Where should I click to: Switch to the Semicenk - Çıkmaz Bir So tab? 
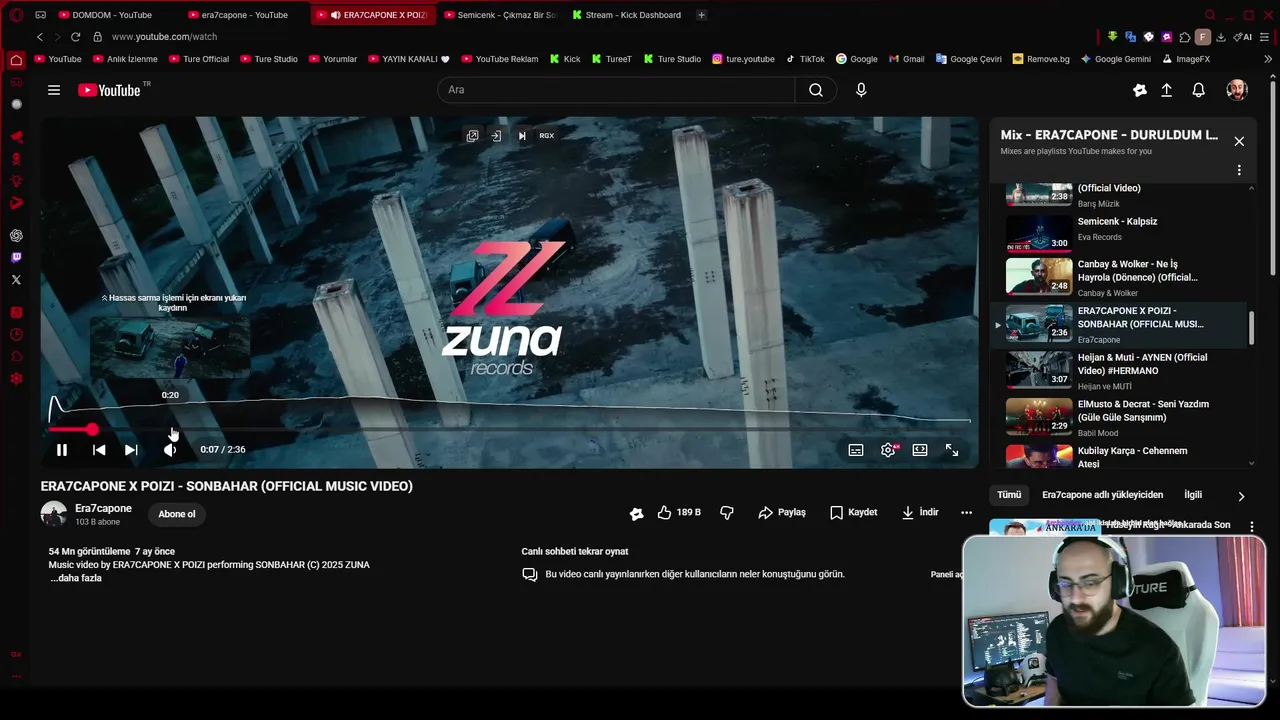pyautogui.click(x=500, y=15)
